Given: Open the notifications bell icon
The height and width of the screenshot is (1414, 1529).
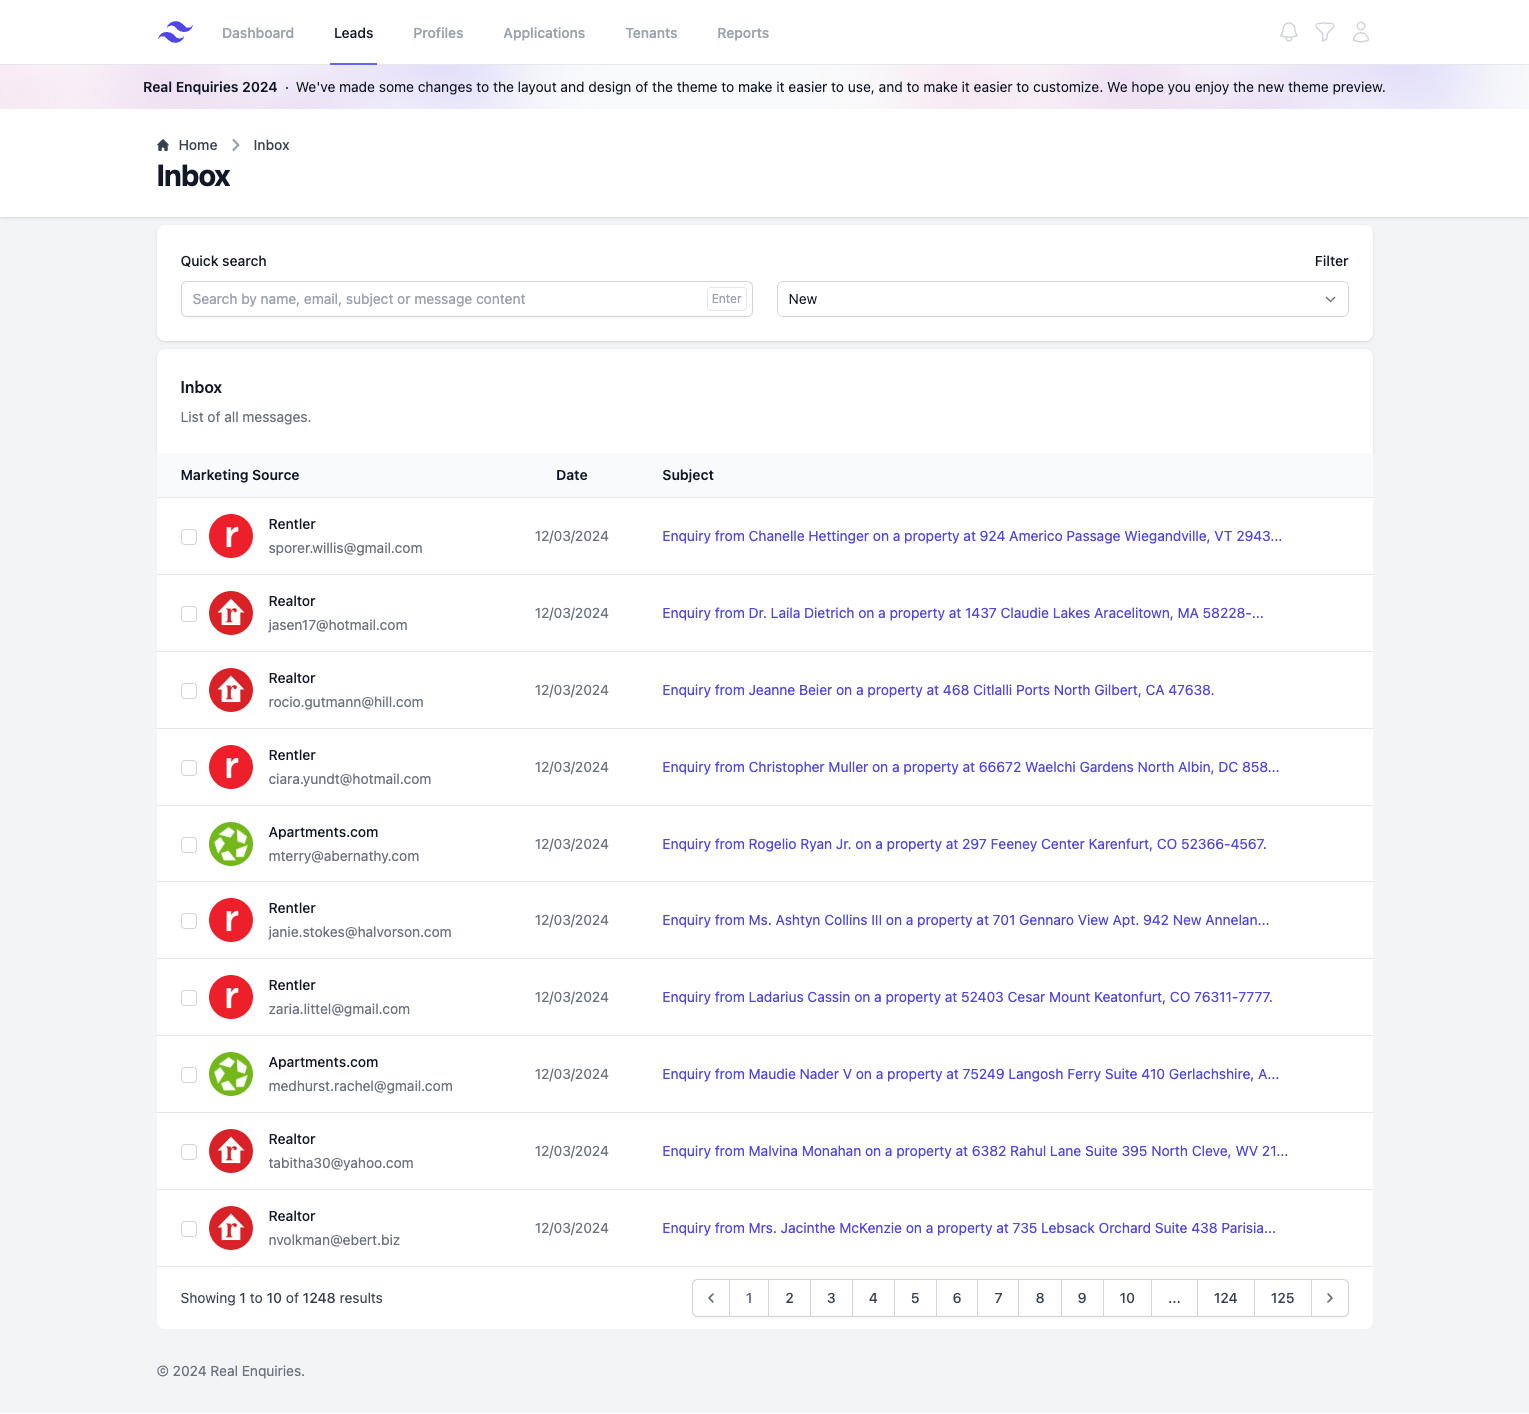Looking at the screenshot, I should [x=1288, y=33].
